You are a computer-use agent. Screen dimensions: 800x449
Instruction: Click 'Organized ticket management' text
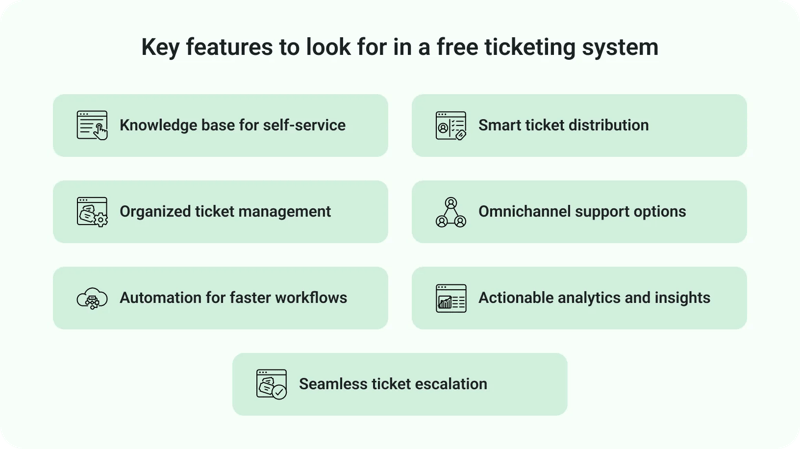point(225,212)
